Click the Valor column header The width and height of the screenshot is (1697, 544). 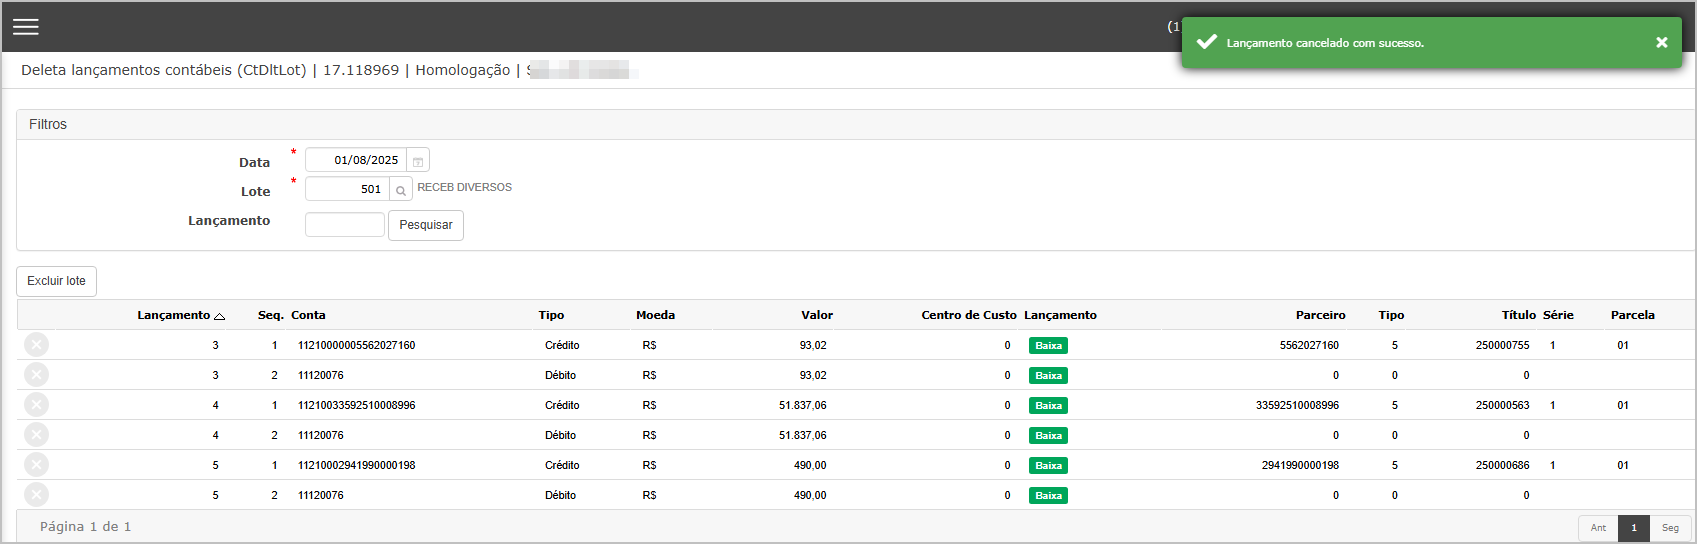point(816,315)
